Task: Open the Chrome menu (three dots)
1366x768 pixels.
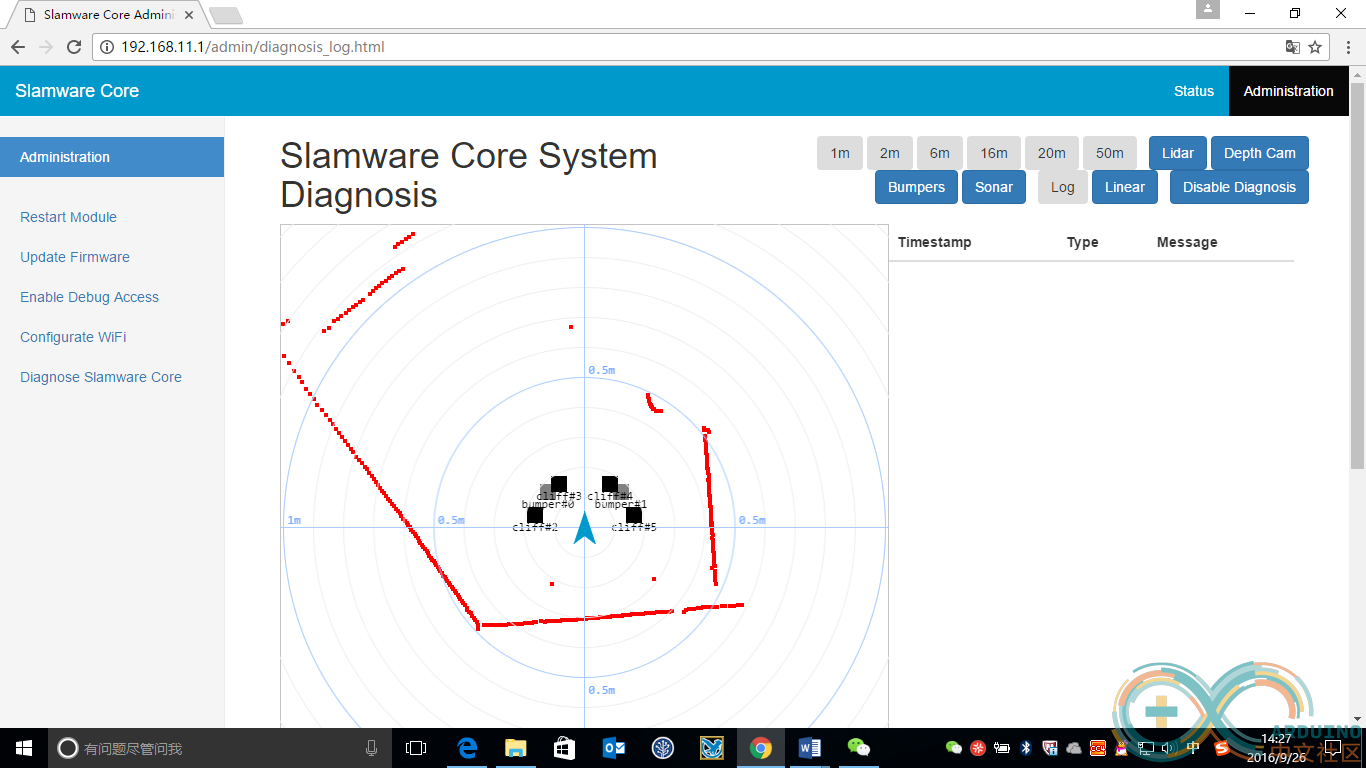Action: click(x=1347, y=47)
